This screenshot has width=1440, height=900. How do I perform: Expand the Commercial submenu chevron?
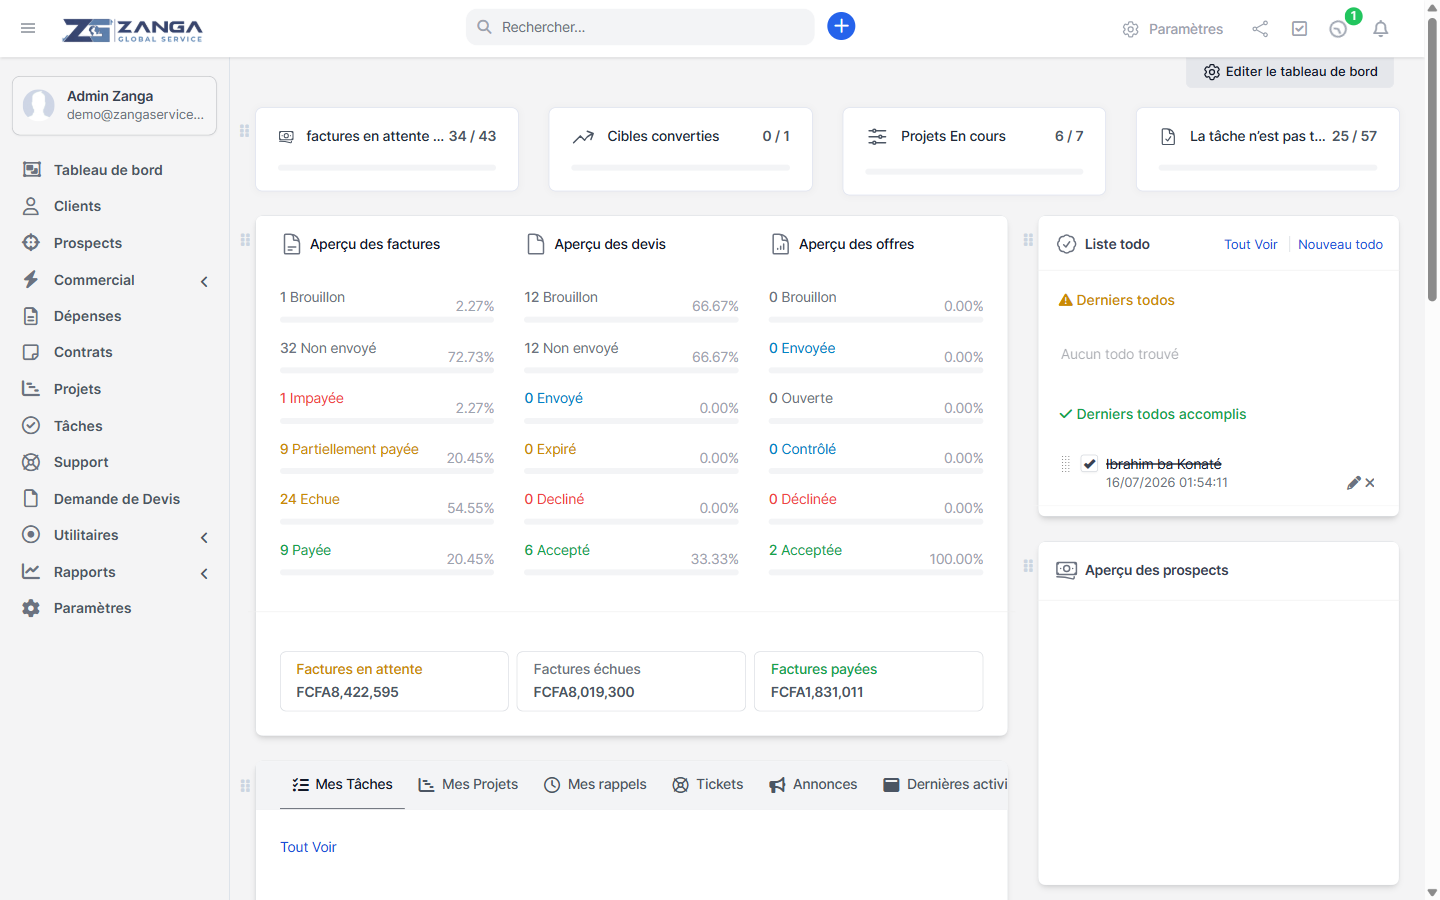(204, 282)
